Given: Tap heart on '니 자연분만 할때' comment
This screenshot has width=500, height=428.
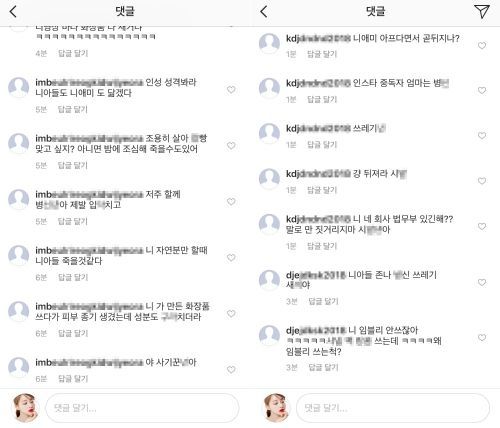Looking at the screenshot, I should coord(231,257).
